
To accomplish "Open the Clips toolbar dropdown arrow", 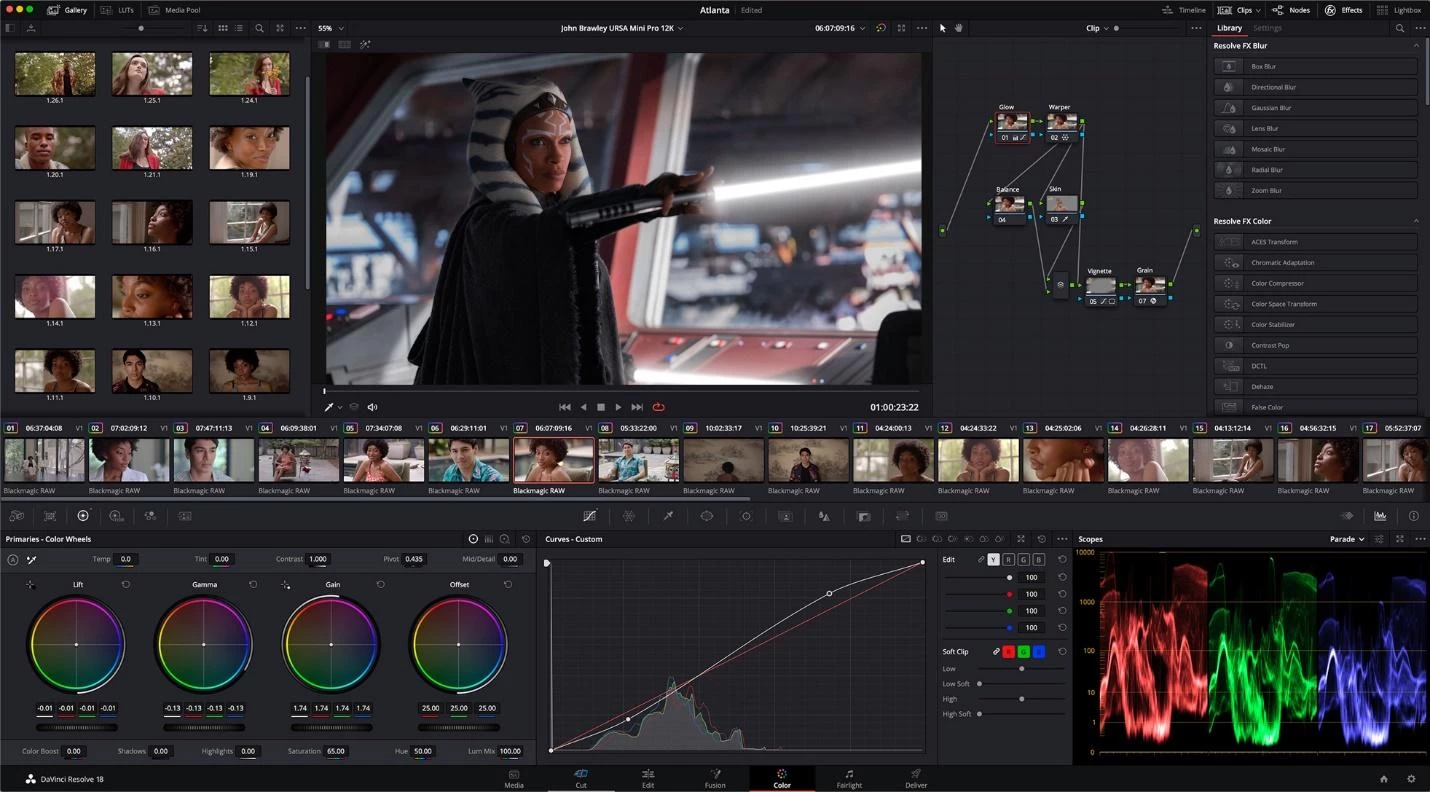I will tap(1260, 10).
